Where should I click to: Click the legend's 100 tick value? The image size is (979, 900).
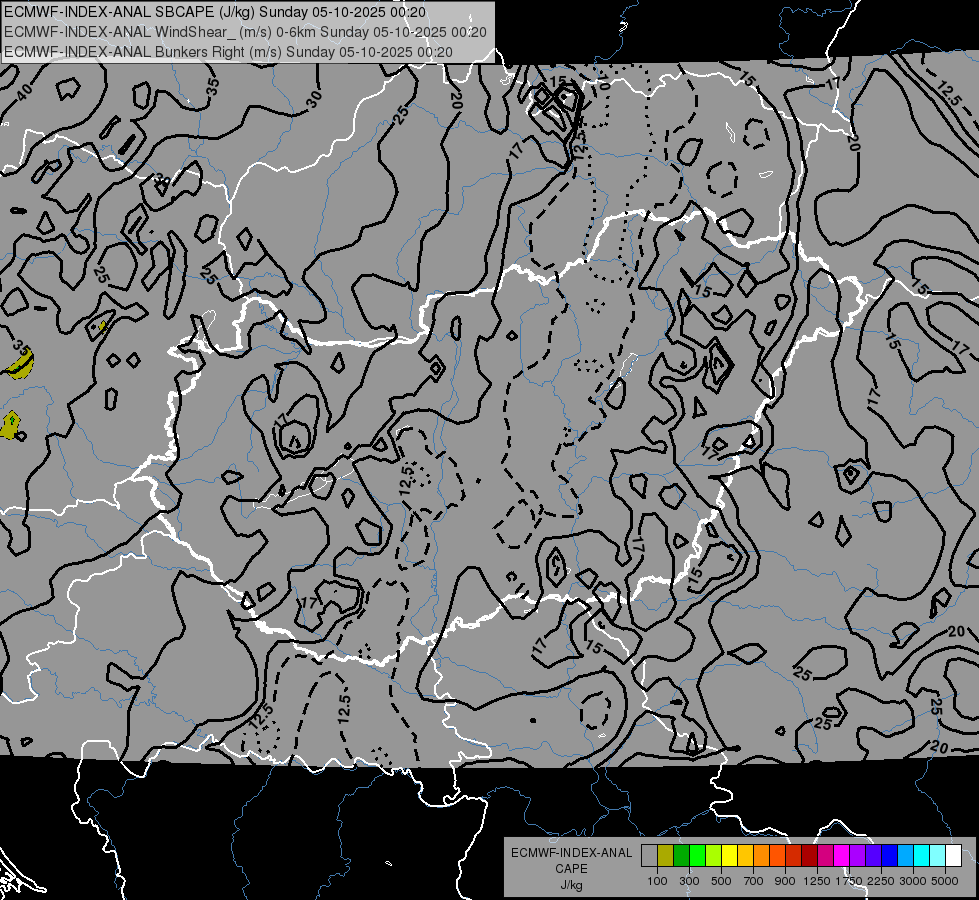coord(657,881)
